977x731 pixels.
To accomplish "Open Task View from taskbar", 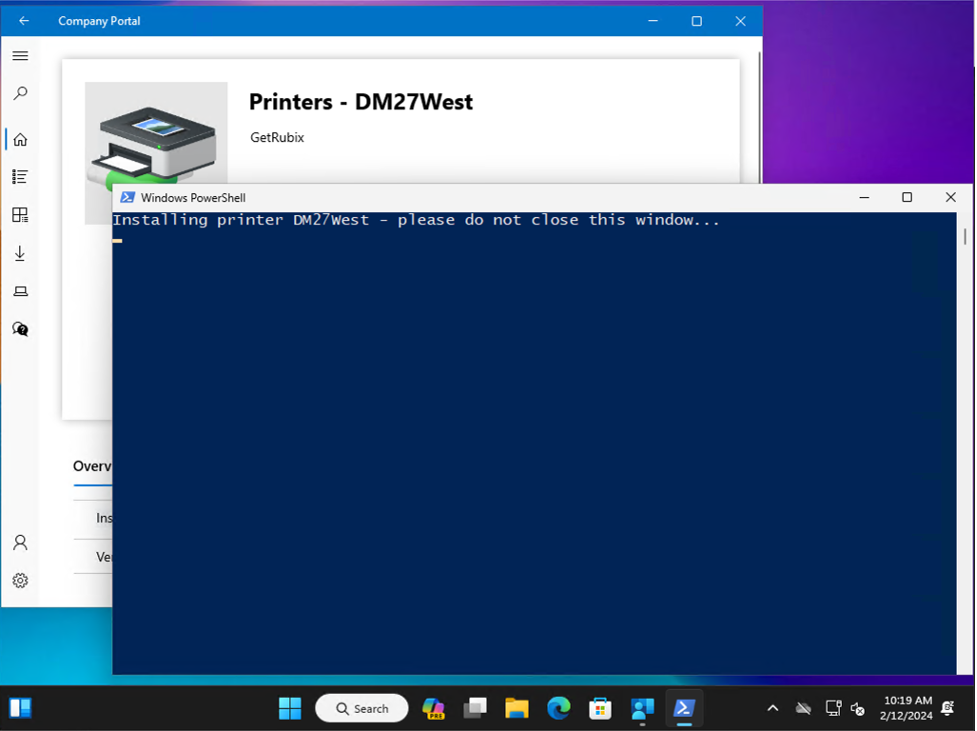I will coord(475,708).
